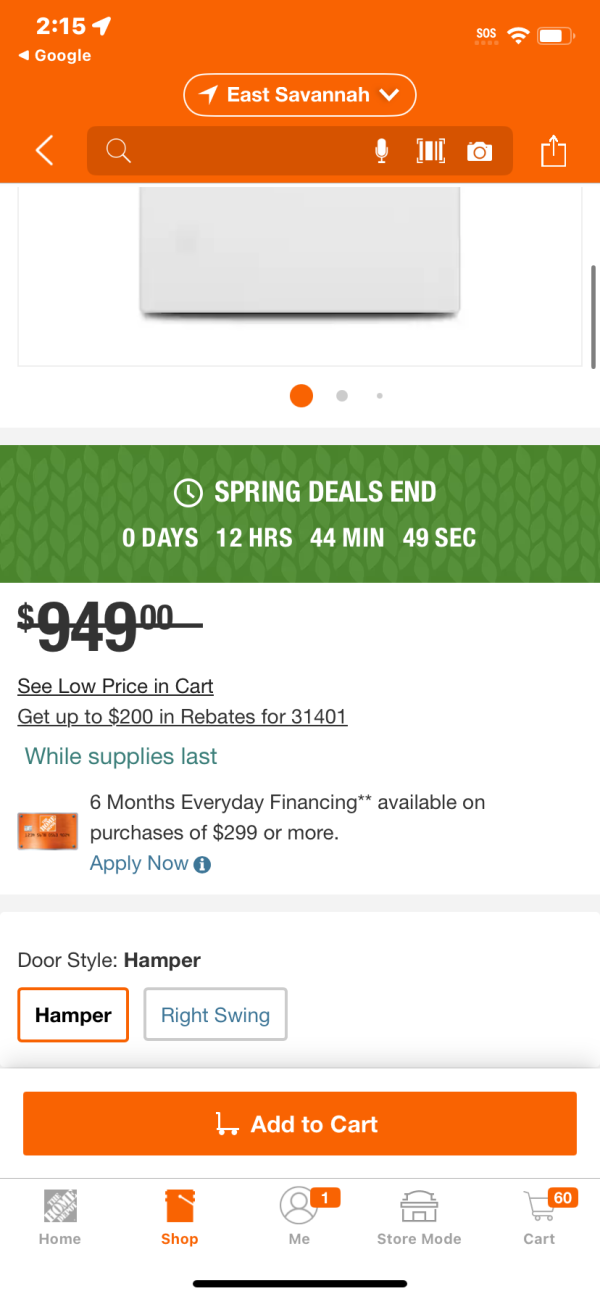Tap the product image thumbnail
Viewport: 600px width, 1299px height.
[300, 272]
